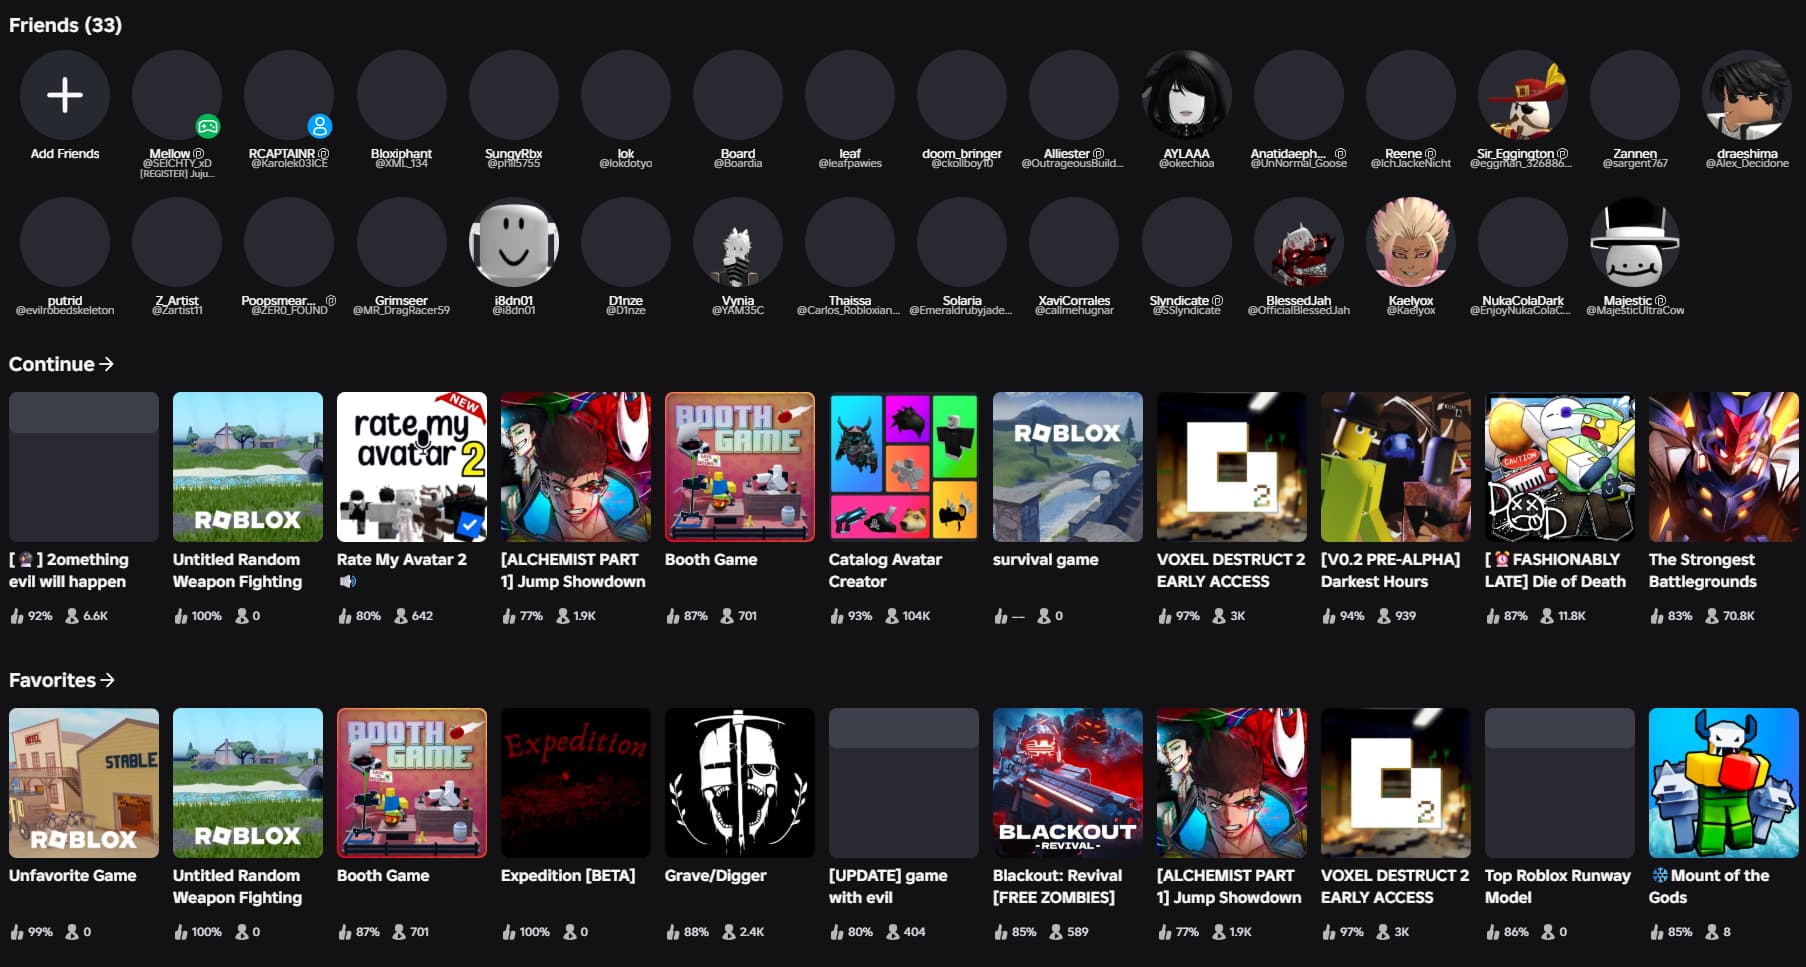1806x967 pixels.
Task: Open Catalog Avatar Creator thumbnail
Action: point(904,467)
